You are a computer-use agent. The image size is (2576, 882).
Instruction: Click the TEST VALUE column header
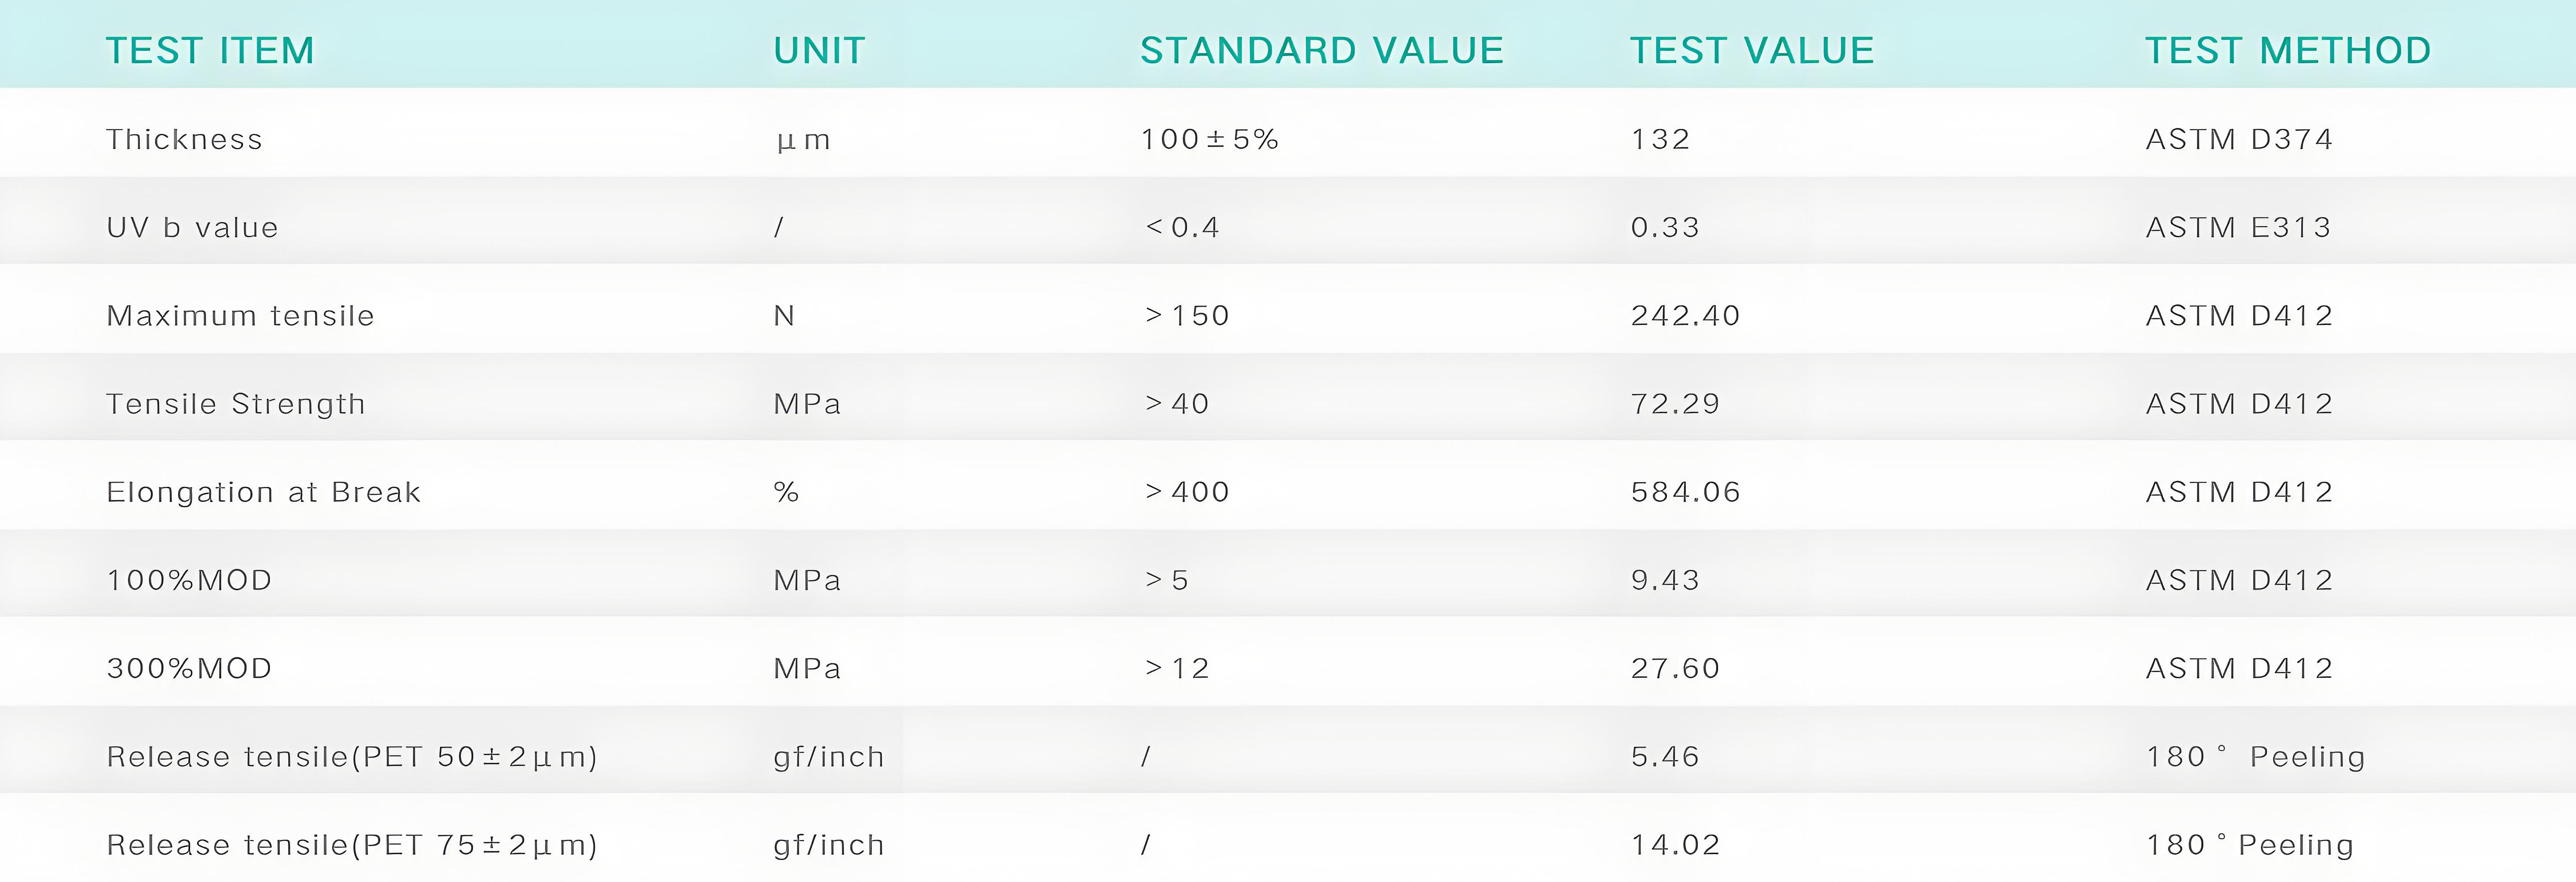coord(1752,50)
